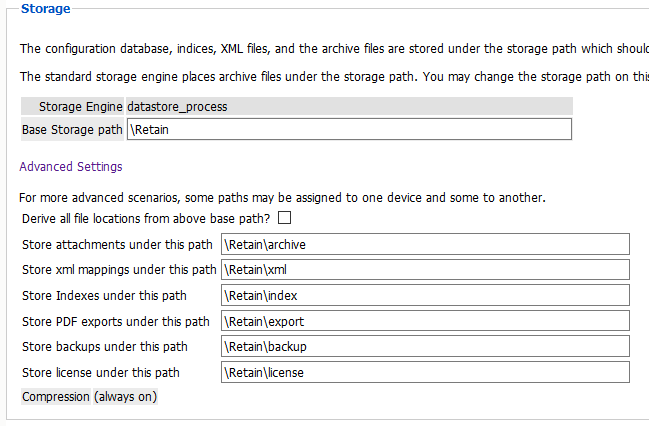Focus the PDF exports path input

(425, 321)
